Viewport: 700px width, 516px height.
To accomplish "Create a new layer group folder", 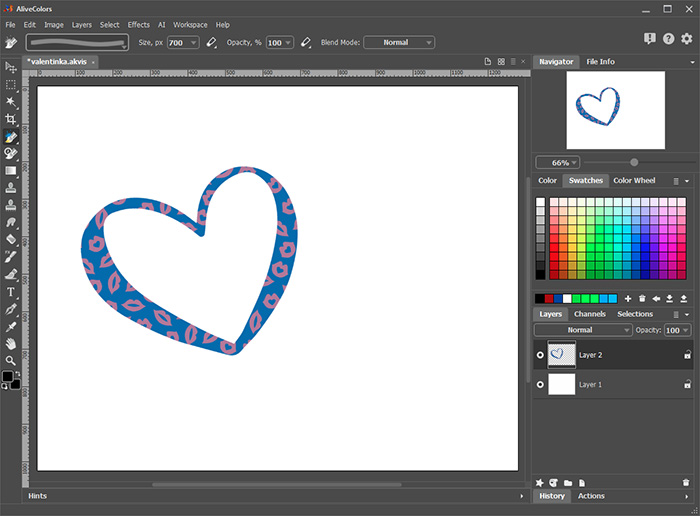I will tap(568, 483).
